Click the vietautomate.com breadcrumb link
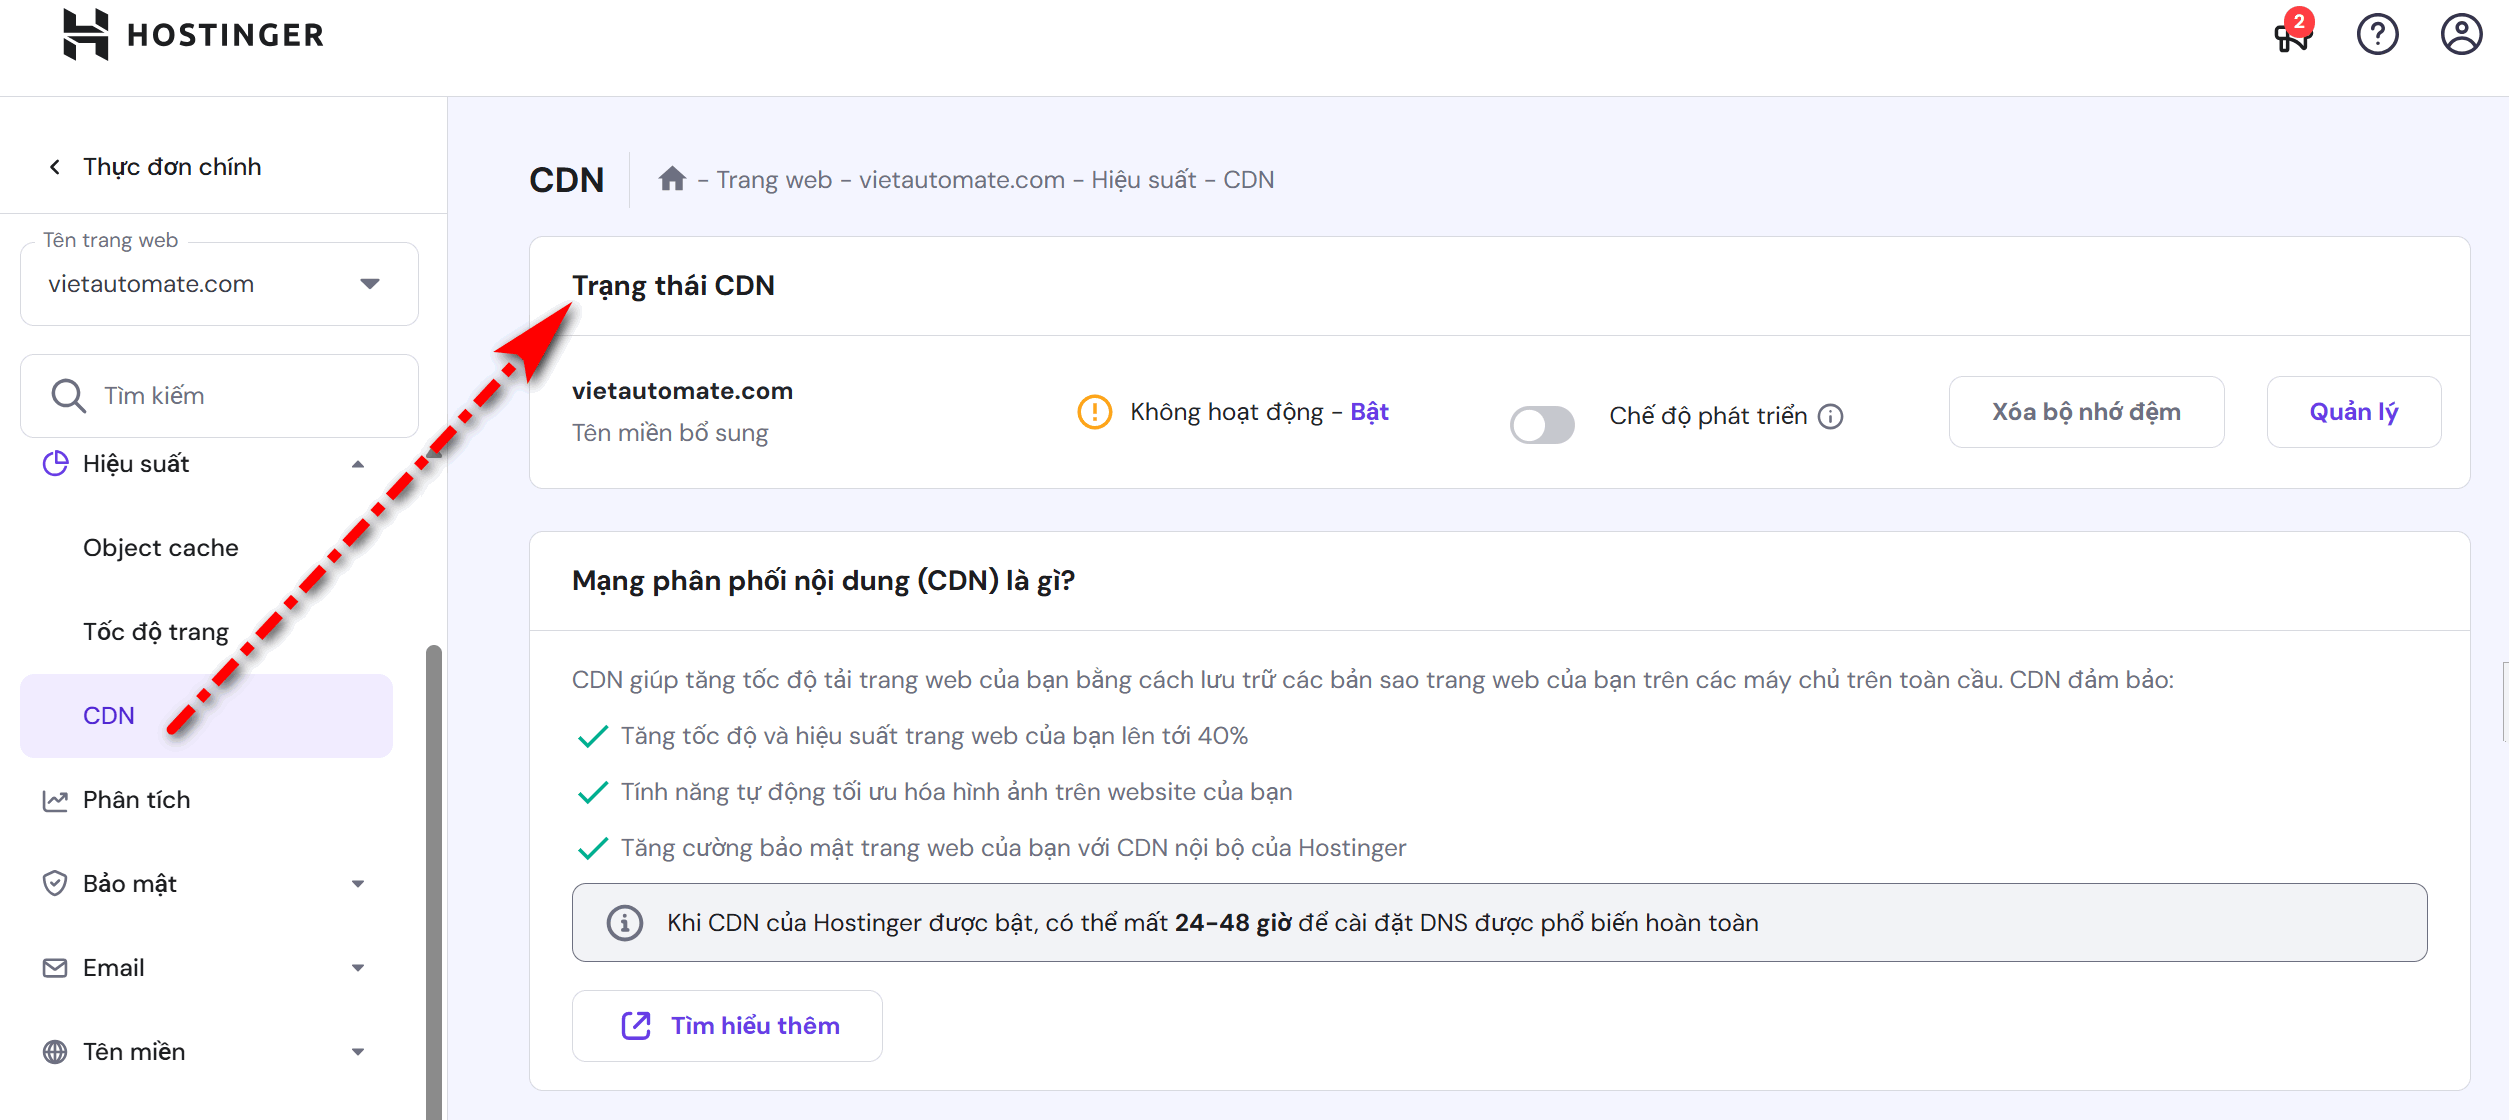 962,180
